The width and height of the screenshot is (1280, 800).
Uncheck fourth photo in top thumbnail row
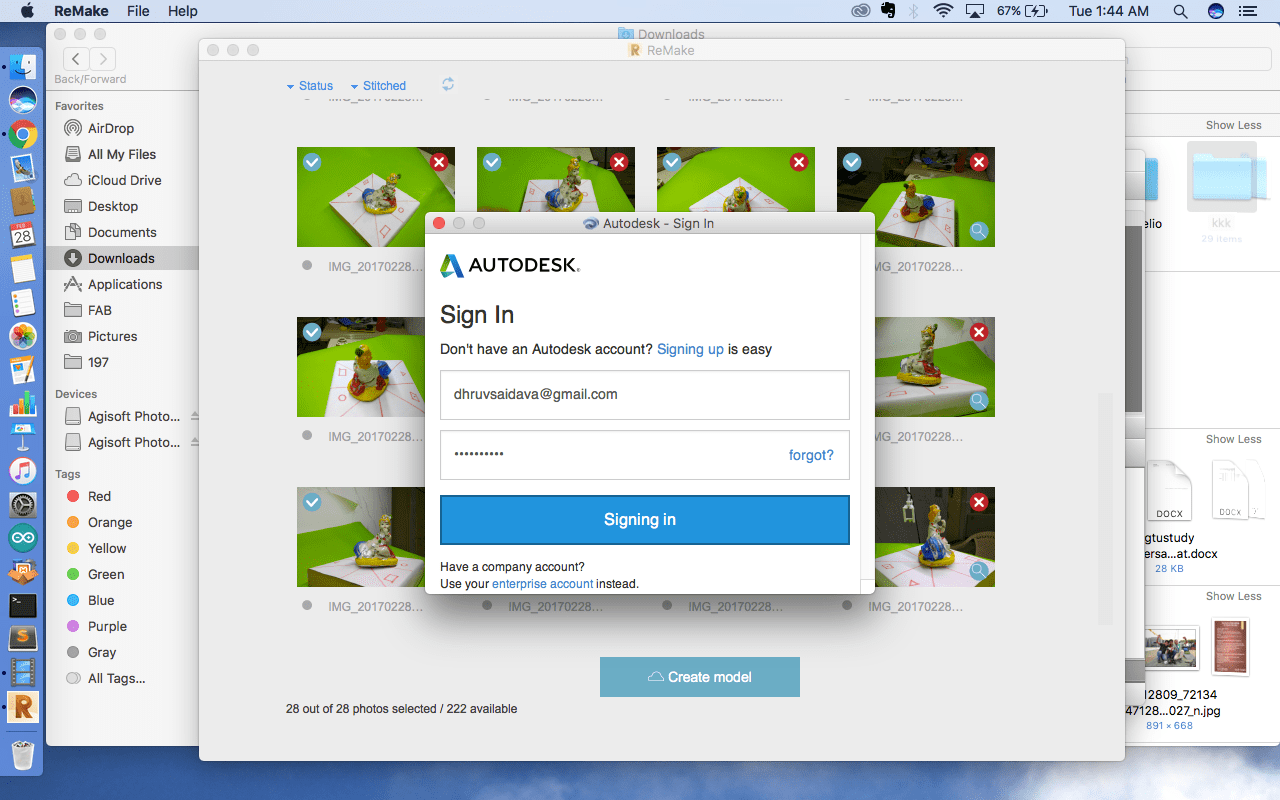852,162
